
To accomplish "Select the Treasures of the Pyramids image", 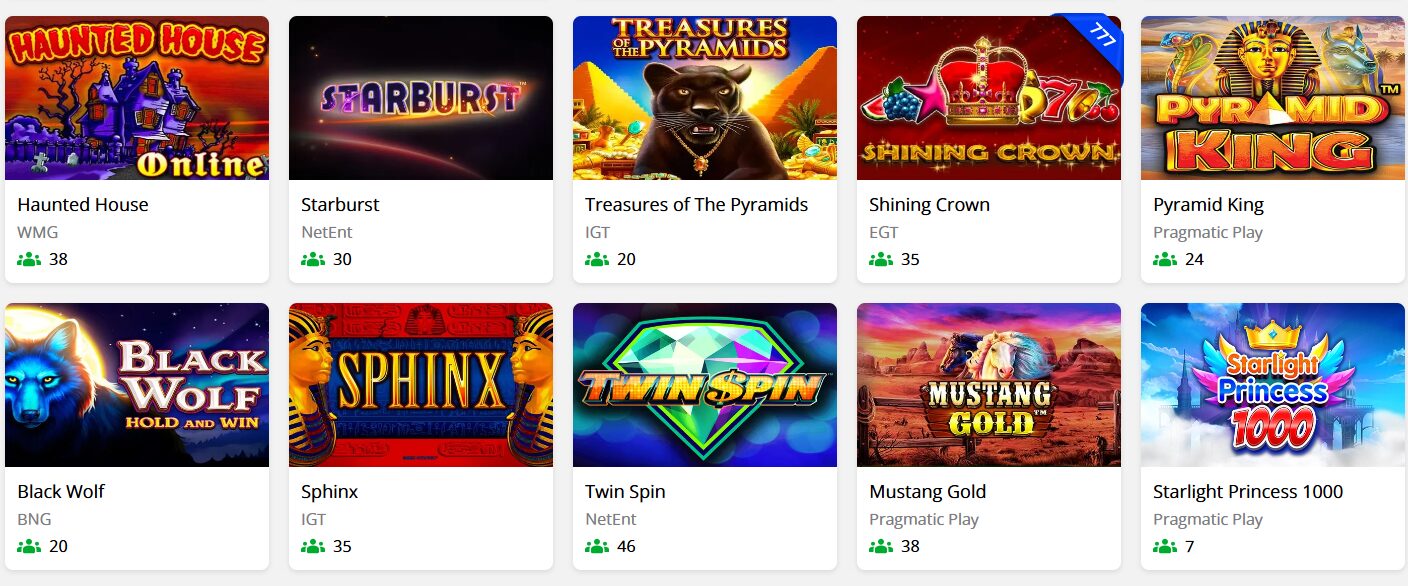I will tap(705, 98).
